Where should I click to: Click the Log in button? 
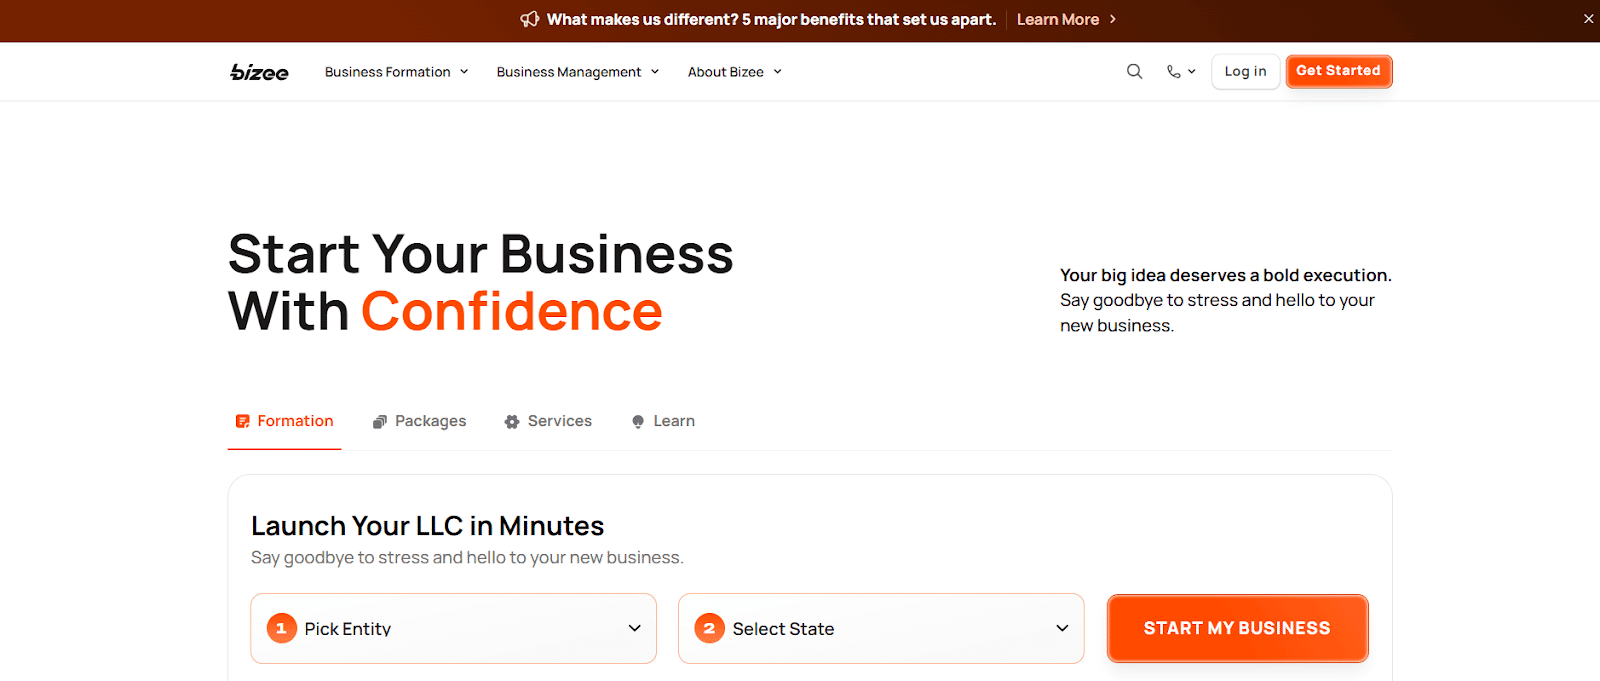1245,71
